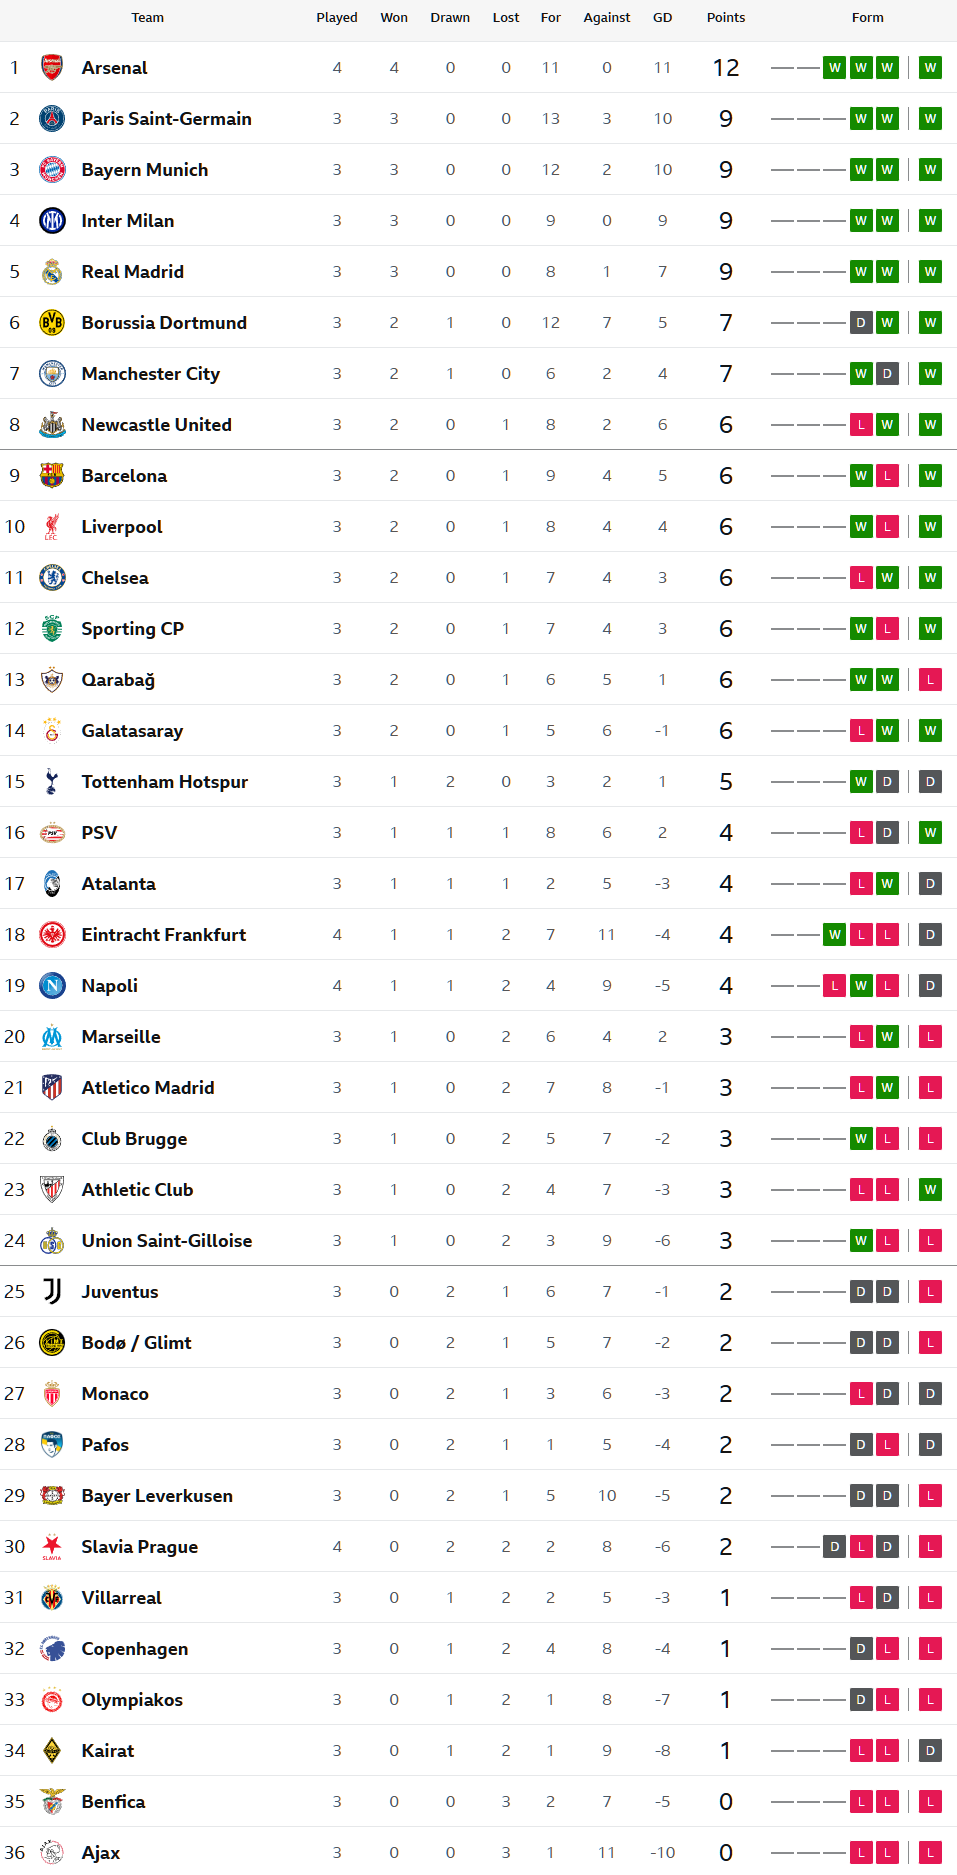Image resolution: width=957 pixels, height=1875 pixels.
Task: Click the Eintracht Frankfurt badge
Action: (52, 935)
